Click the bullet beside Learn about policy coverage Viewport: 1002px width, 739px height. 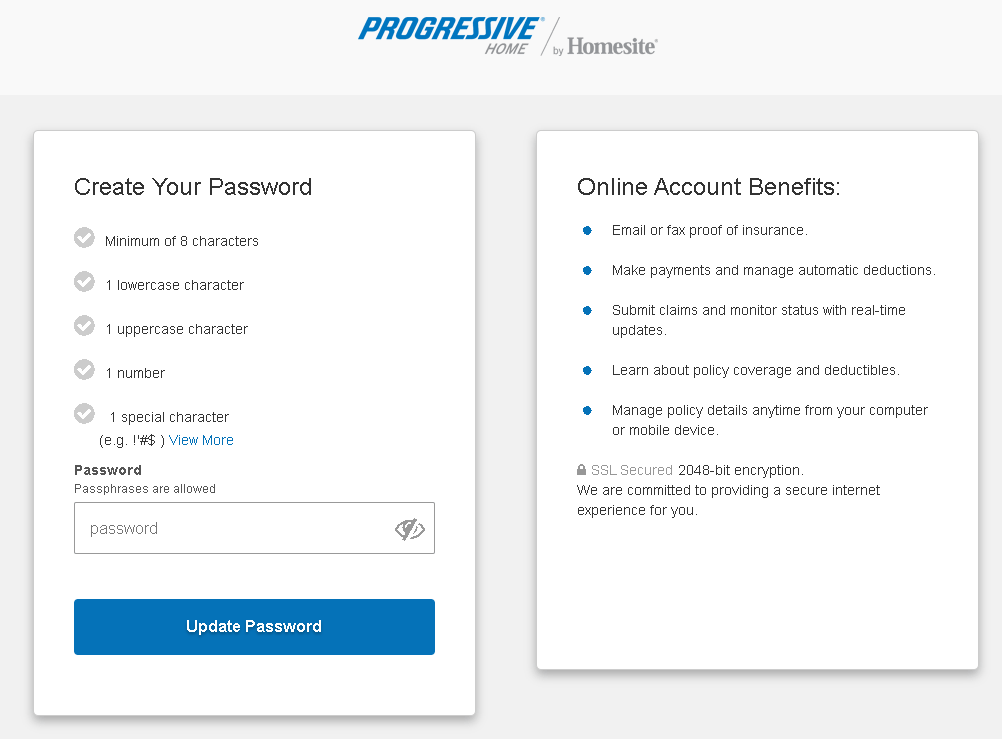(588, 371)
